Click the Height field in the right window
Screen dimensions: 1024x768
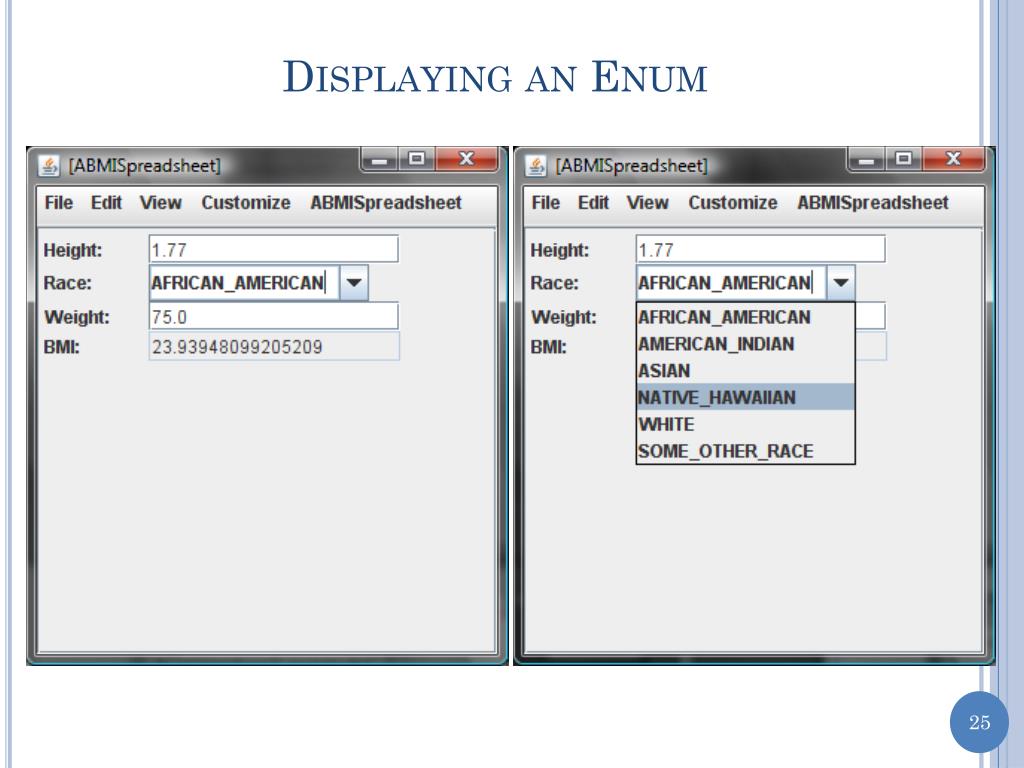coord(761,249)
